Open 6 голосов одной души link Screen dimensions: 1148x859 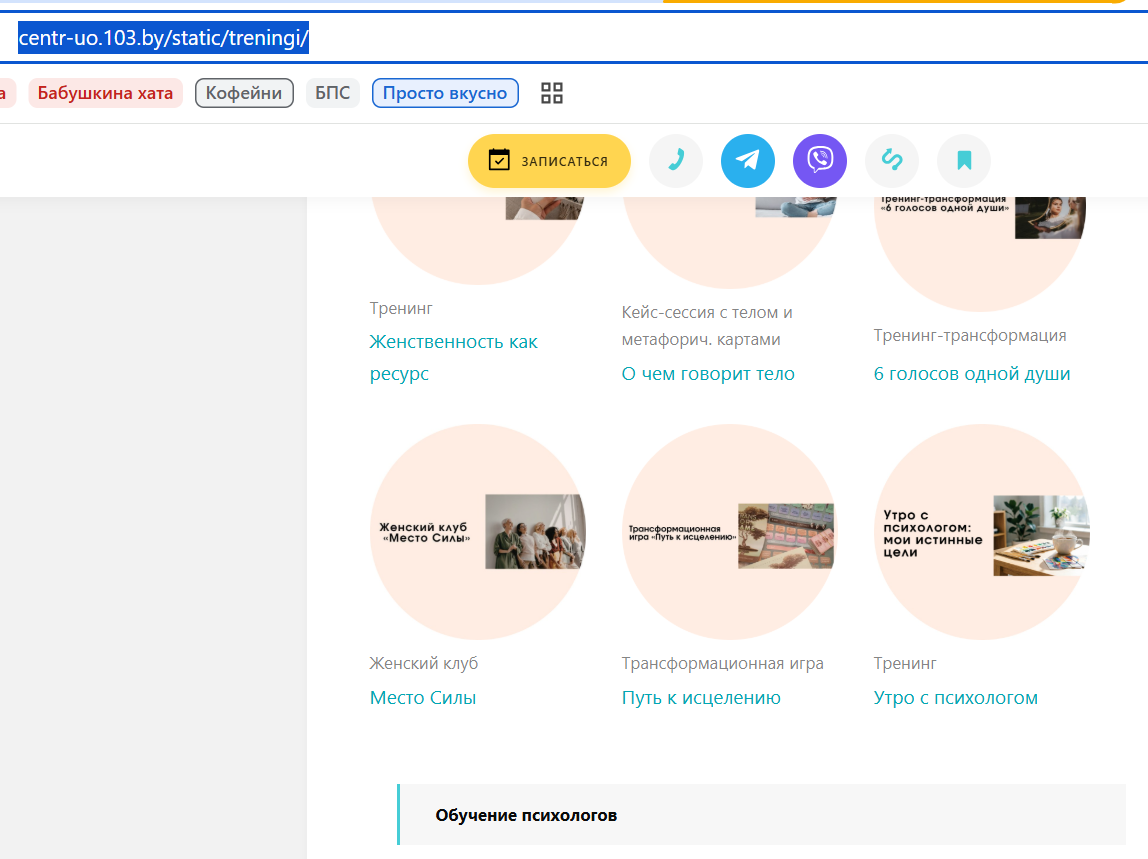click(x=972, y=373)
